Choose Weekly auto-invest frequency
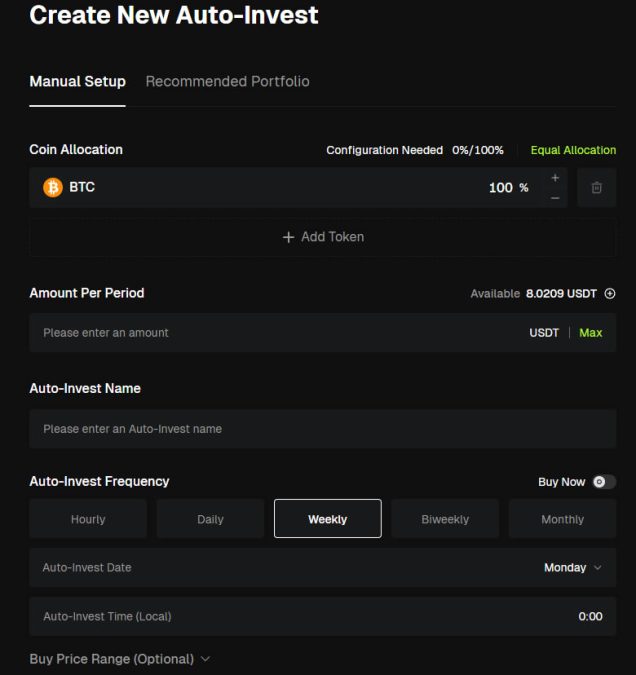The width and height of the screenshot is (636, 675). click(x=327, y=519)
